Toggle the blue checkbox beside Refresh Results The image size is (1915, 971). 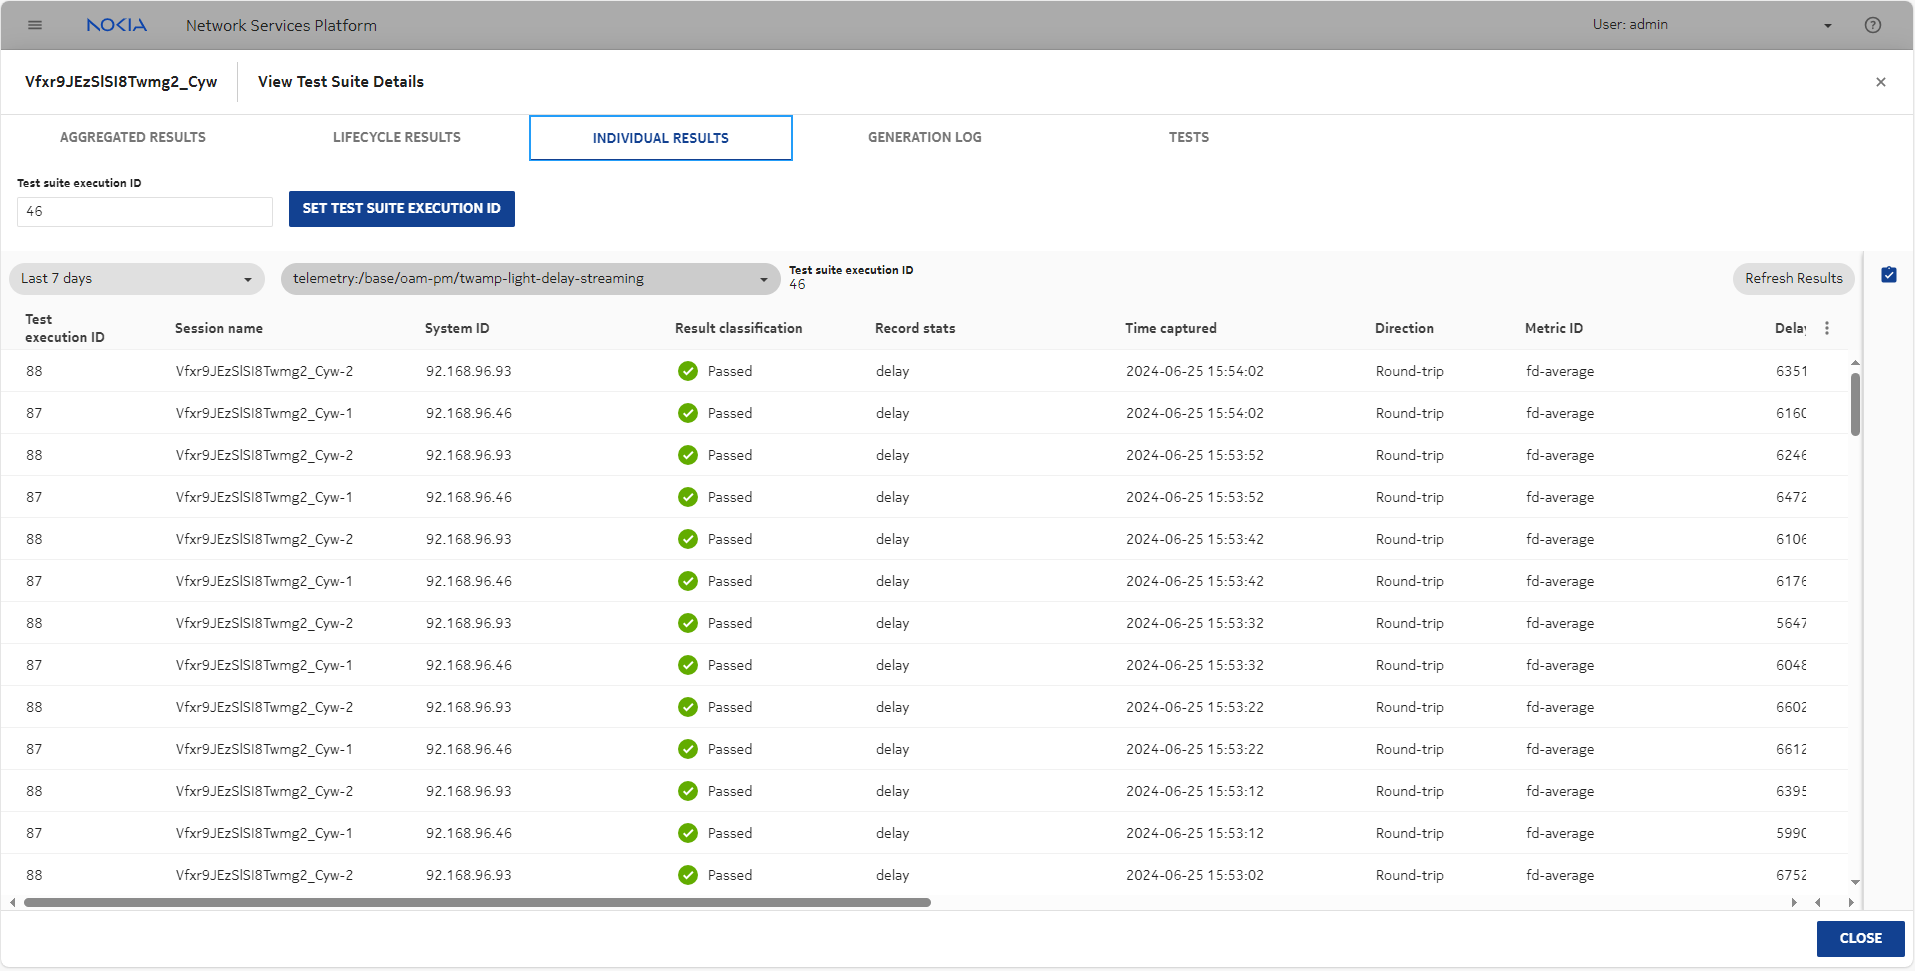tap(1888, 275)
